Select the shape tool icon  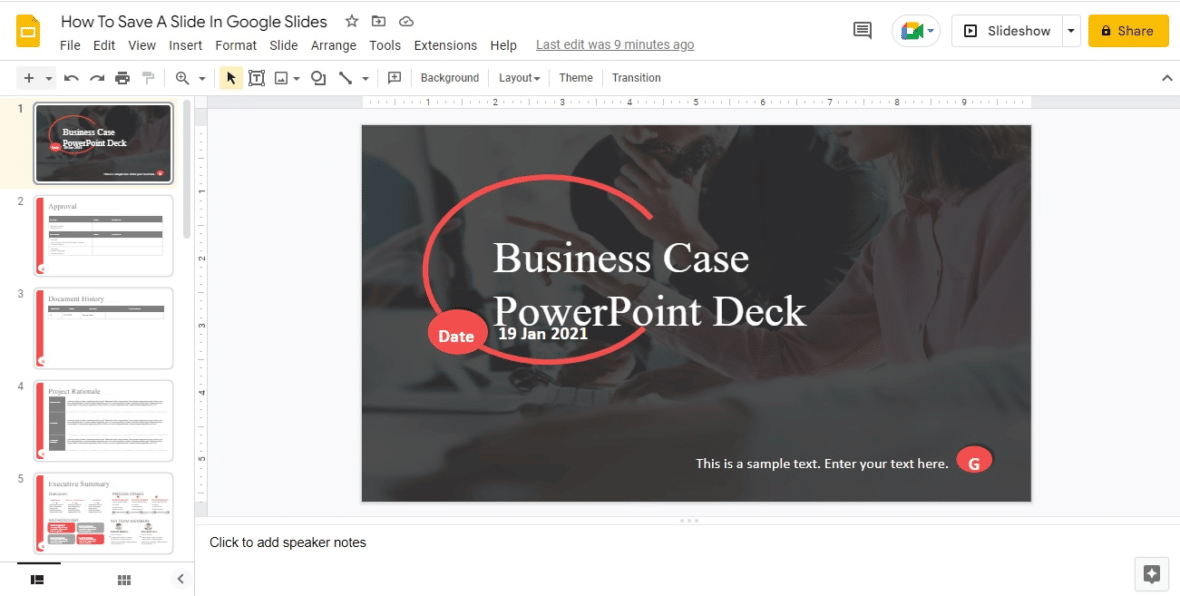tap(318, 78)
